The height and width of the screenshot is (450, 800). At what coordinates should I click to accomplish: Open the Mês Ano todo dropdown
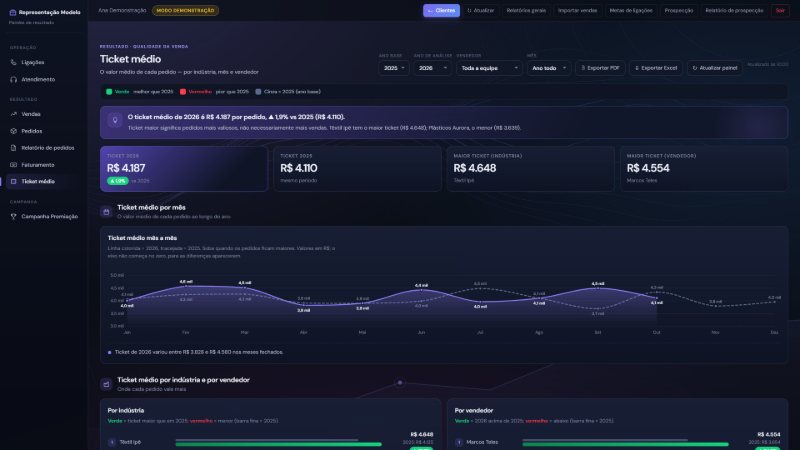click(x=548, y=68)
